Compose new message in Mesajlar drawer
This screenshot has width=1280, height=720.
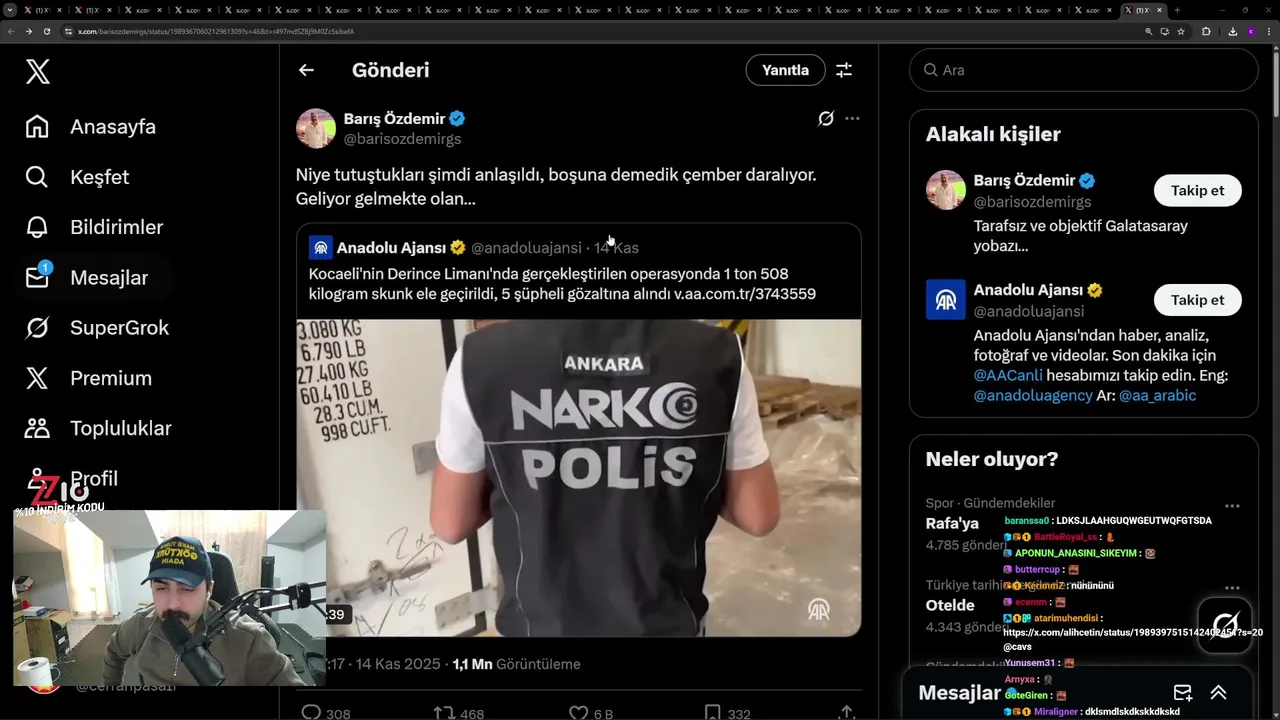click(1182, 693)
